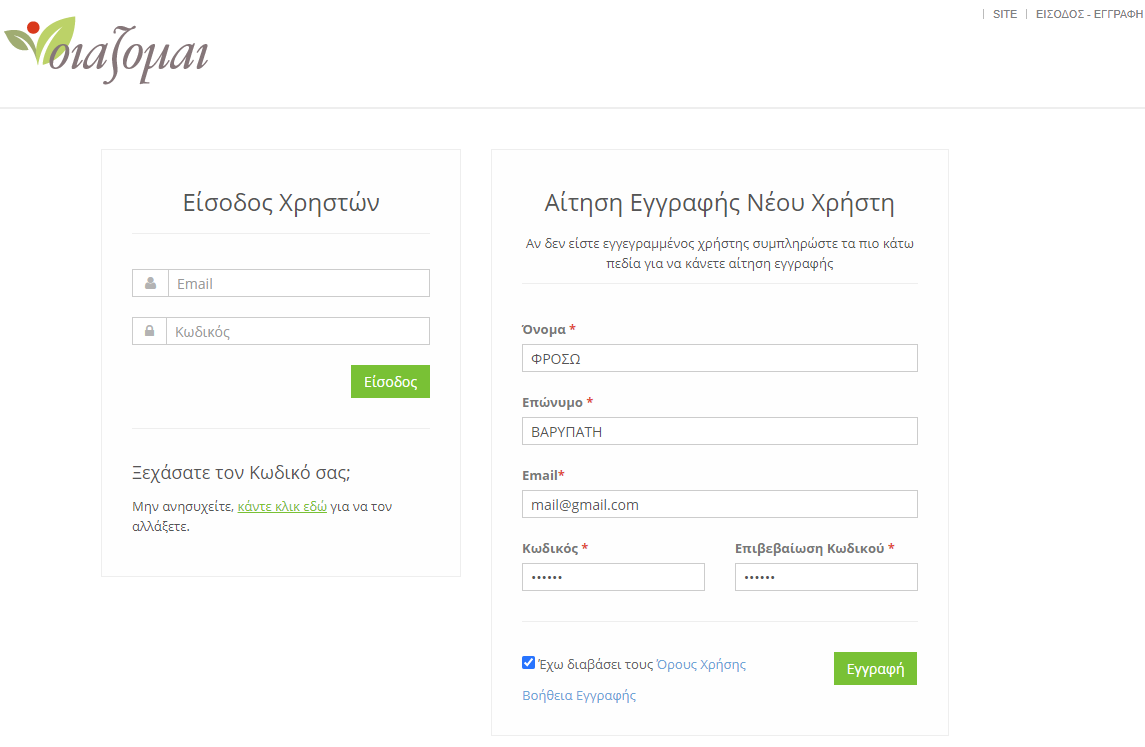Viewport: 1145px width, 747px height.
Task: Click the registration Κωδικός password field
Action: coord(613,577)
